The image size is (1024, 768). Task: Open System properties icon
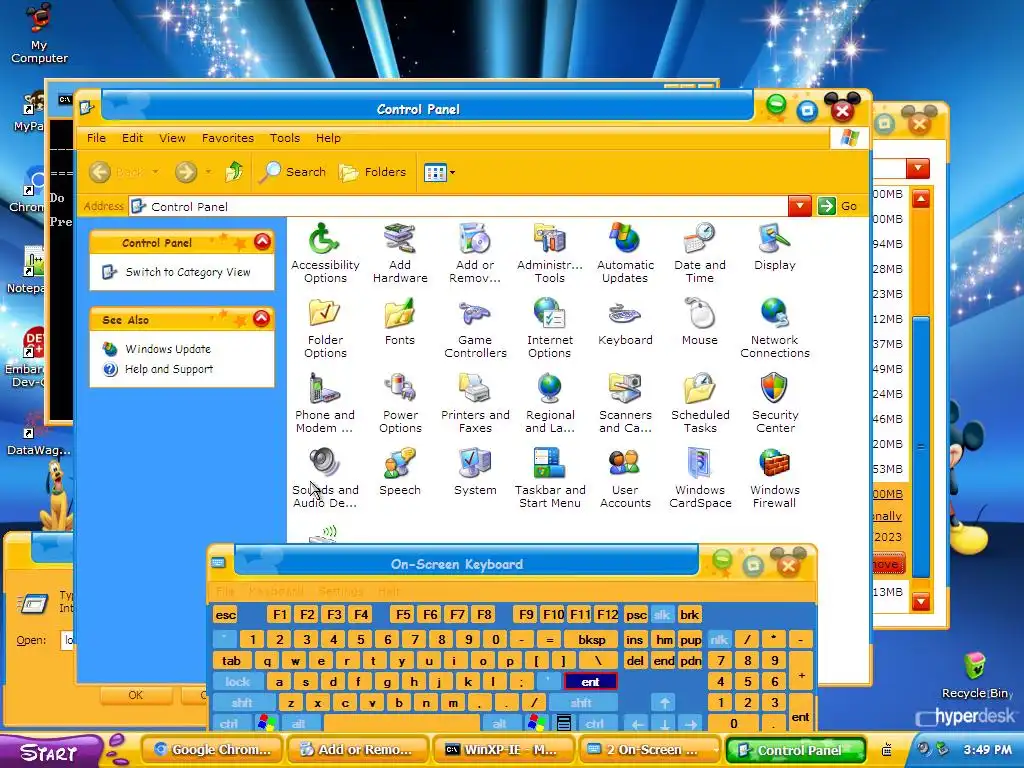click(475, 472)
